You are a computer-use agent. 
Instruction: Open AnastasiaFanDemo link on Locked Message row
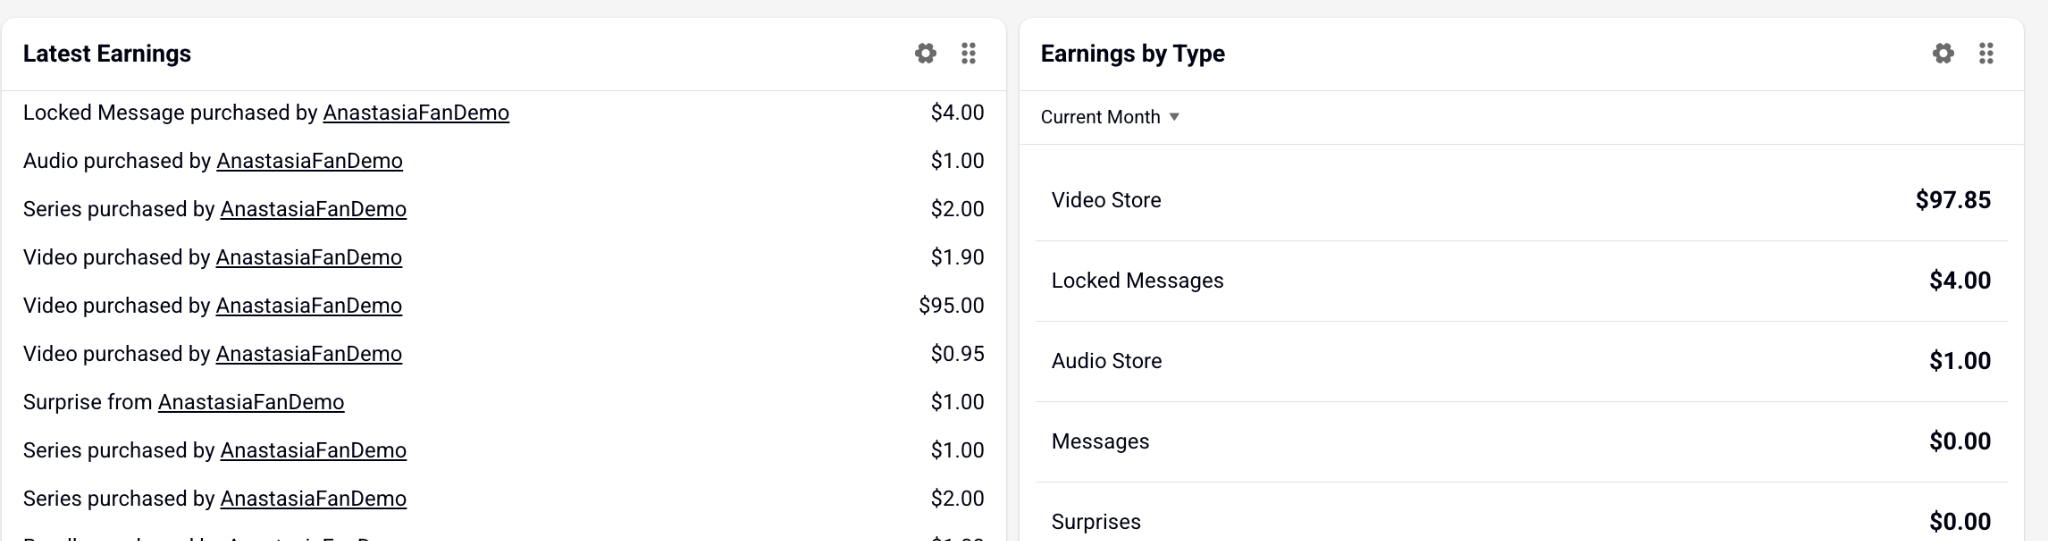[416, 113]
